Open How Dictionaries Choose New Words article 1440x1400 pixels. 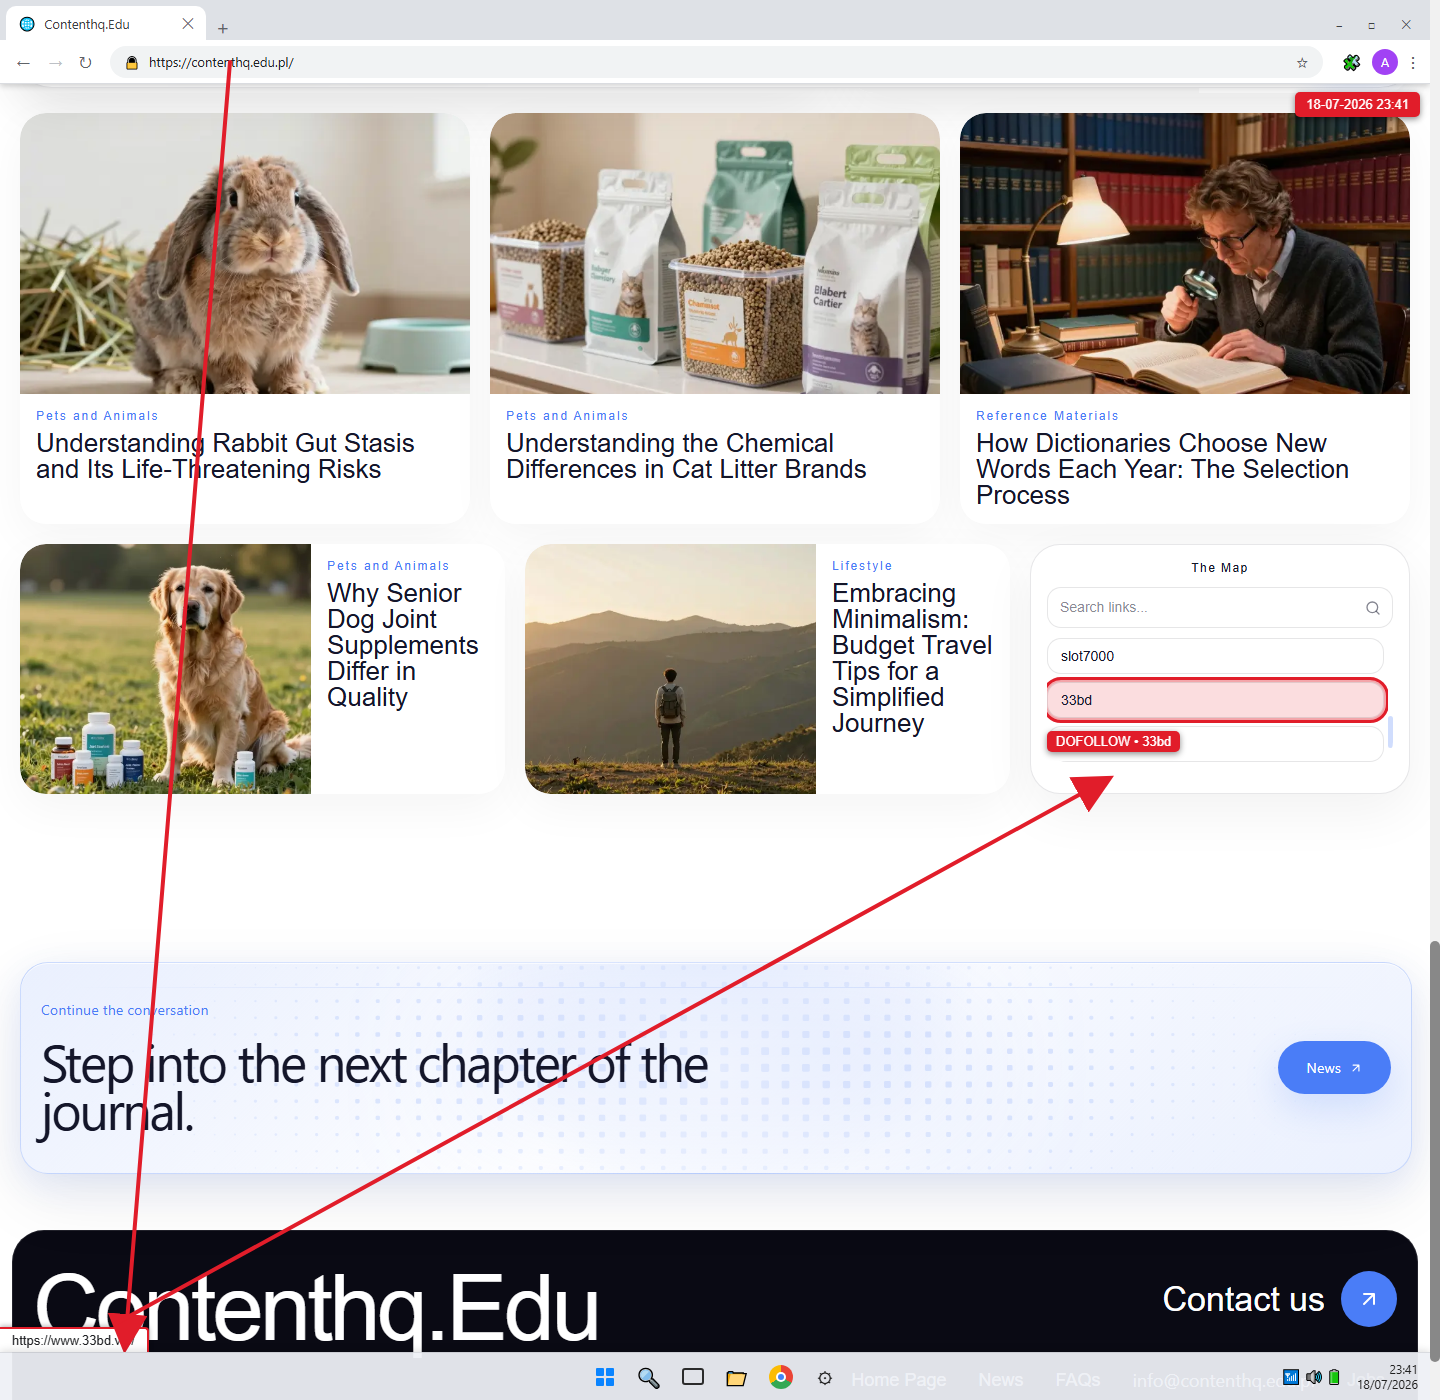point(1162,469)
